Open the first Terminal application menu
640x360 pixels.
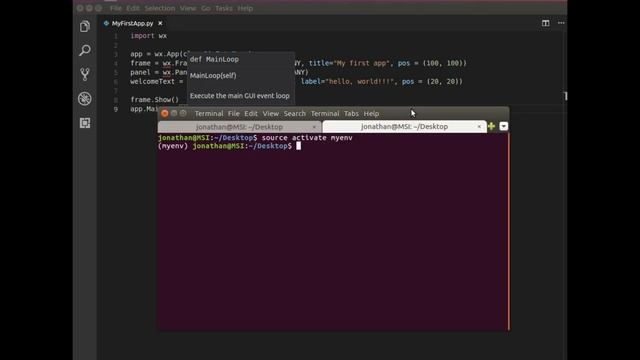click(x=209, y=113)
